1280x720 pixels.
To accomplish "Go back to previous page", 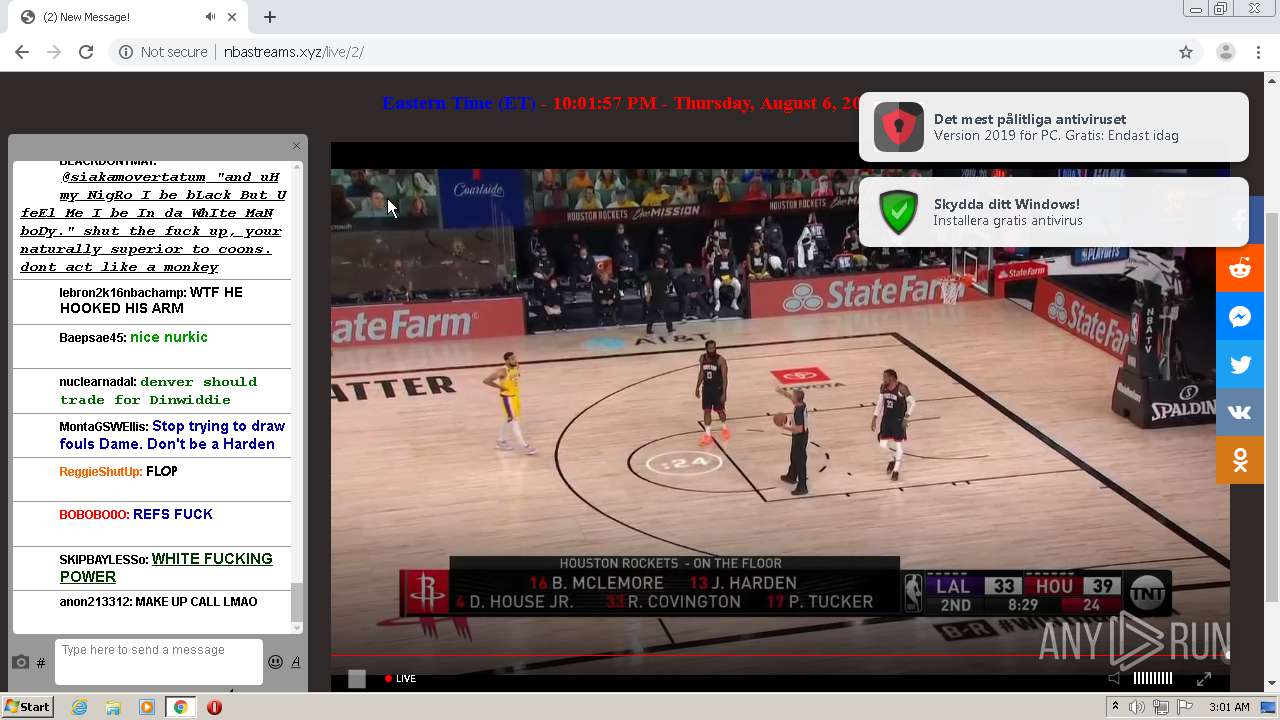I will click(22, 52).
